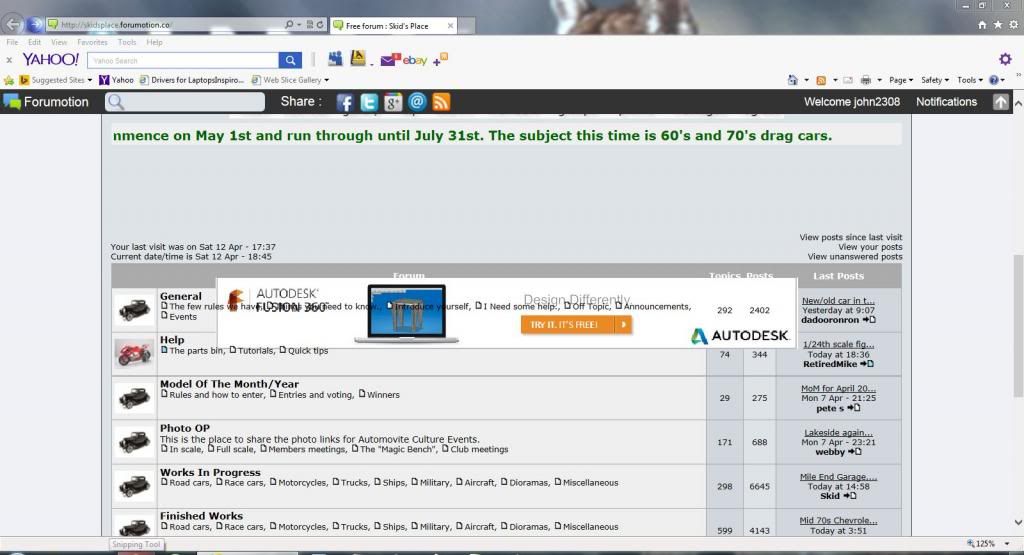This screenshot has height=555, width=1024.
Task: Click the command bar Help question-mark icon
Action: click(x=993, y=80)
